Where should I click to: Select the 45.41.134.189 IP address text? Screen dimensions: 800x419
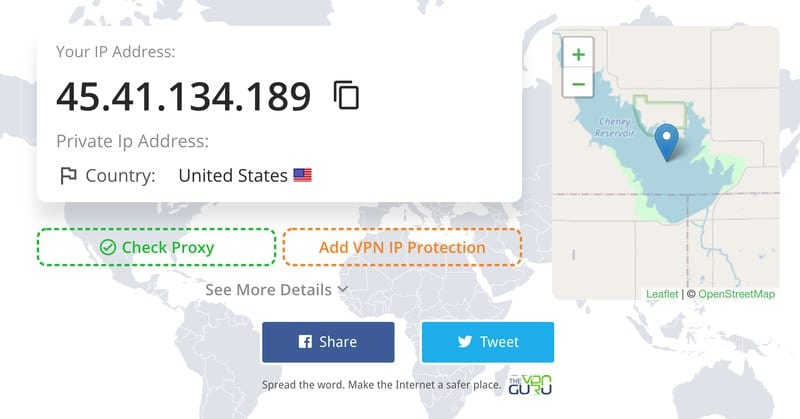point(183,96)
